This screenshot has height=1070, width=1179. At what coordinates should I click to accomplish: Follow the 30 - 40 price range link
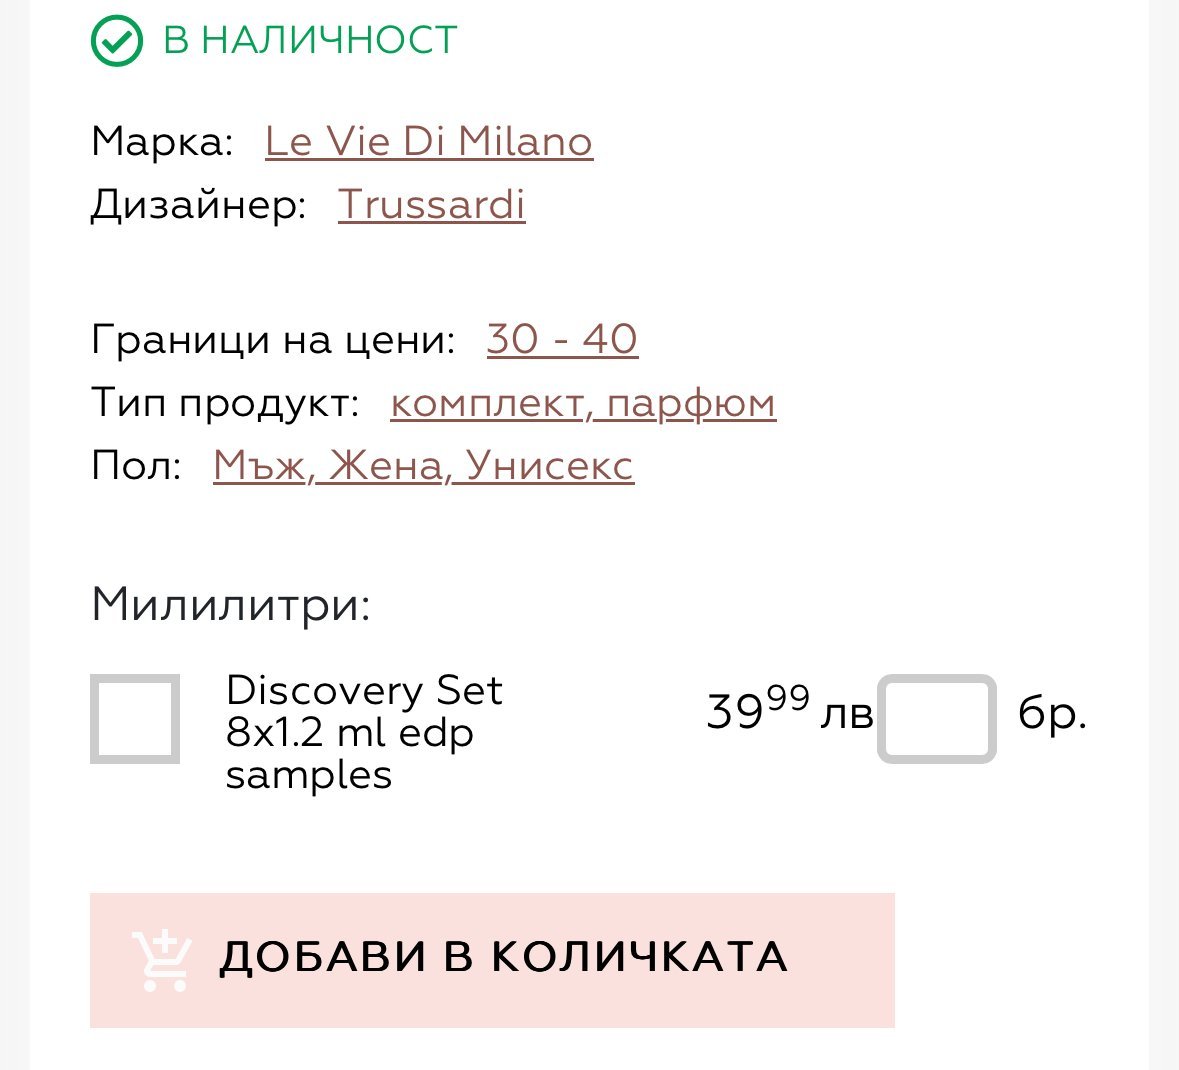tap(562, 339)
